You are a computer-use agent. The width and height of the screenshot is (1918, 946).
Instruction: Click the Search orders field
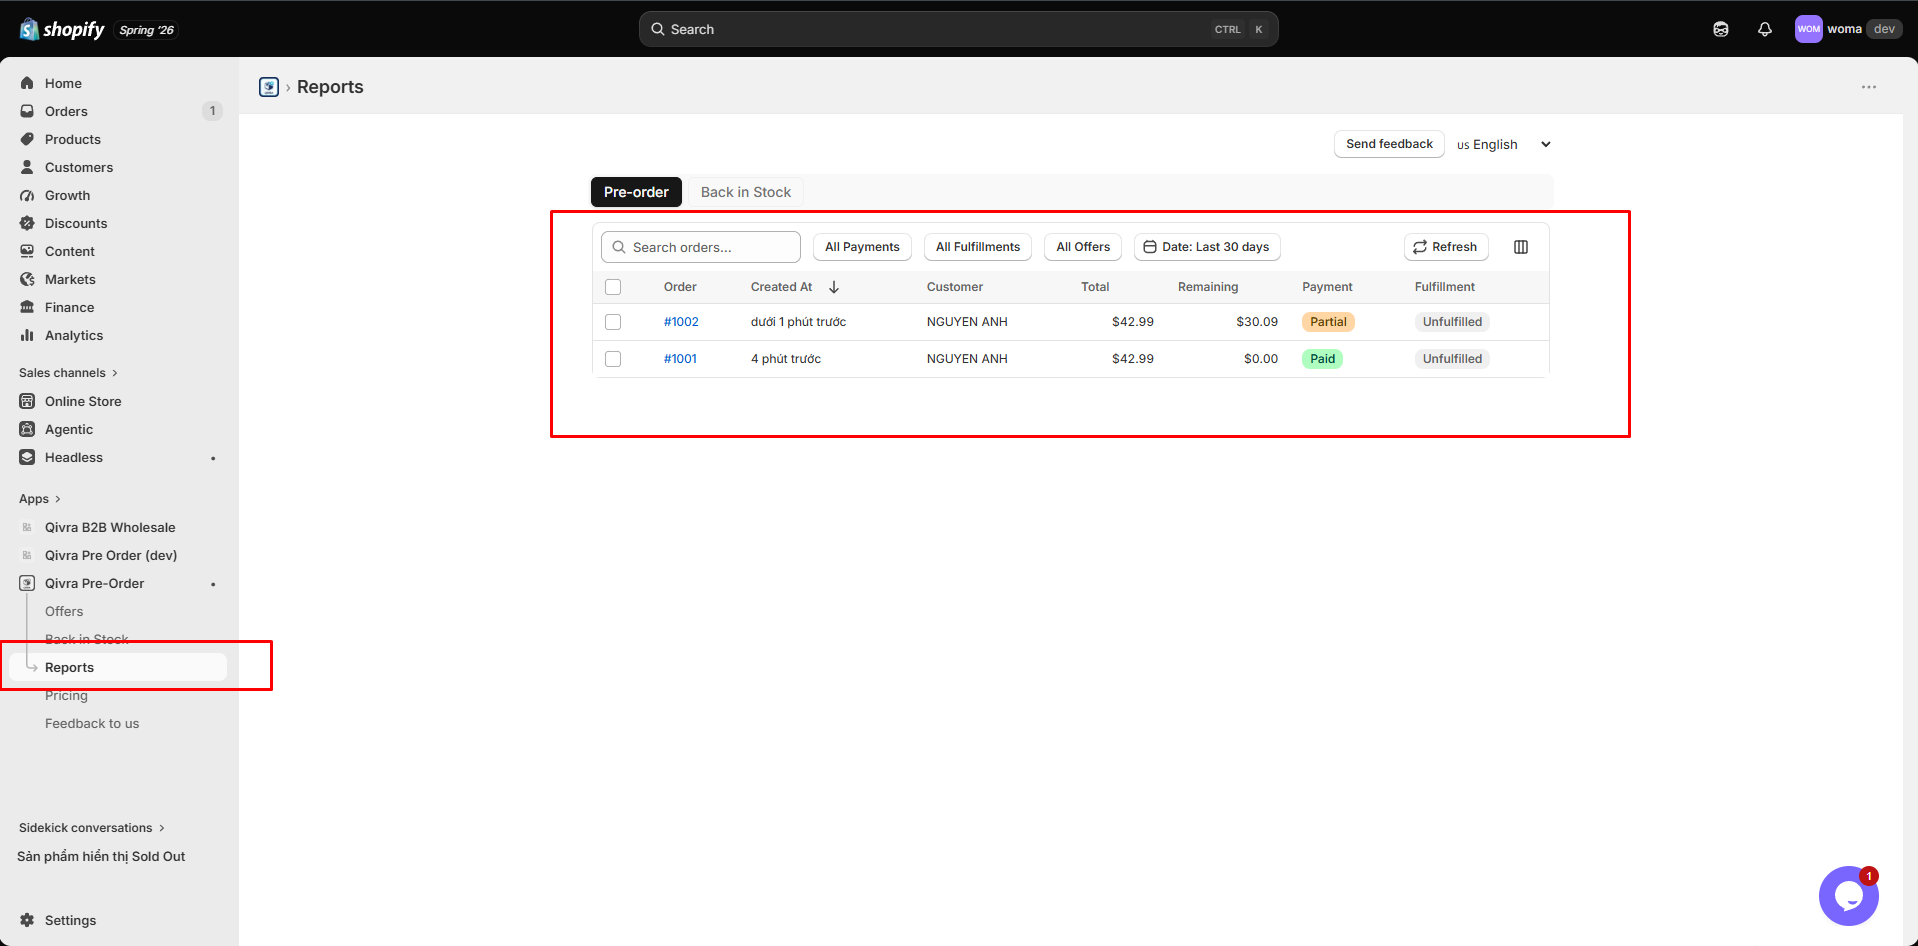(701, 247)
